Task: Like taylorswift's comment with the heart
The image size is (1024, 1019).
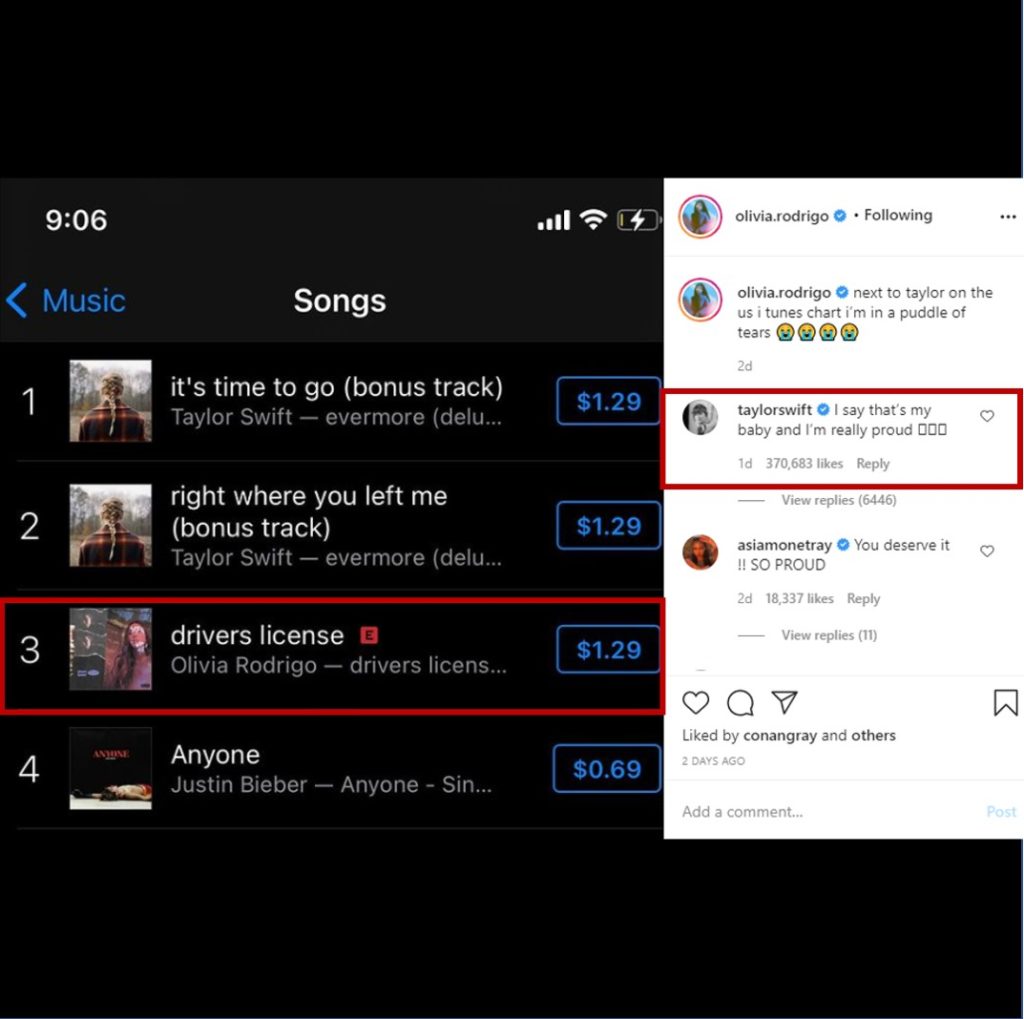Action: (987, 416)
